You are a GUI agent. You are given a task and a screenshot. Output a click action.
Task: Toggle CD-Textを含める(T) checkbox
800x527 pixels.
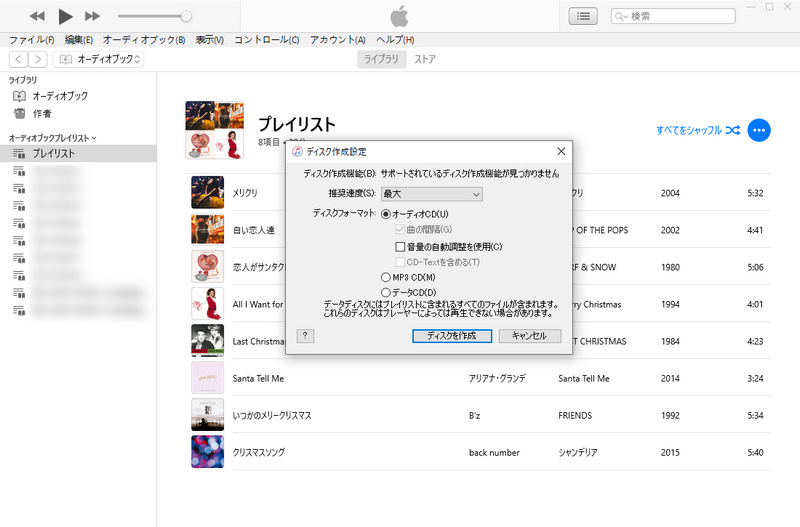tap(400, 262)
